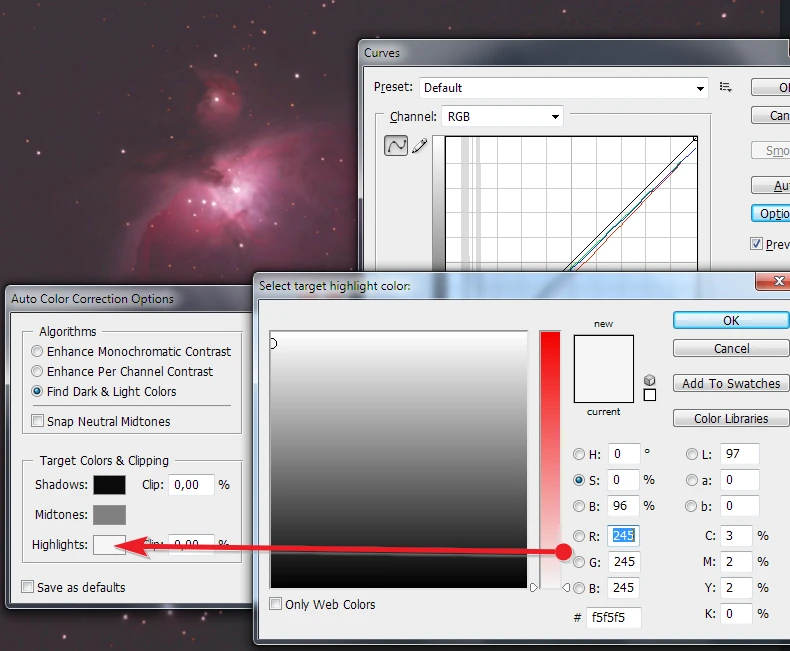Click the Shadows target color swatch
This screenshot has height=651, width=790.
tap(109, 485)
